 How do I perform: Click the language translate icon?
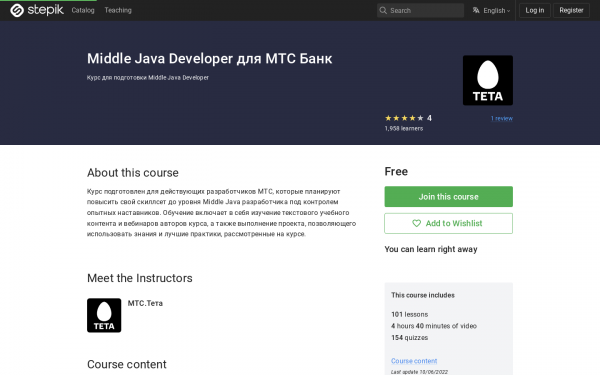click(476, 10)
